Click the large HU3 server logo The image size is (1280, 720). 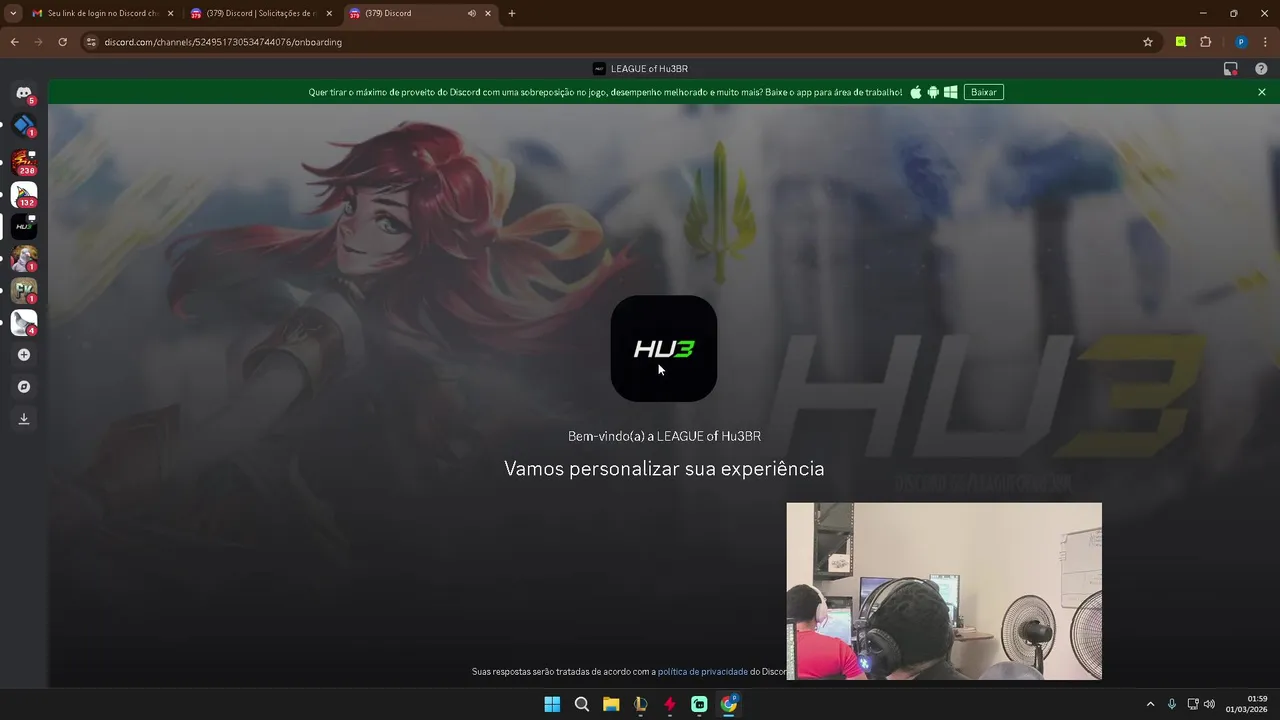click(664, 348)
